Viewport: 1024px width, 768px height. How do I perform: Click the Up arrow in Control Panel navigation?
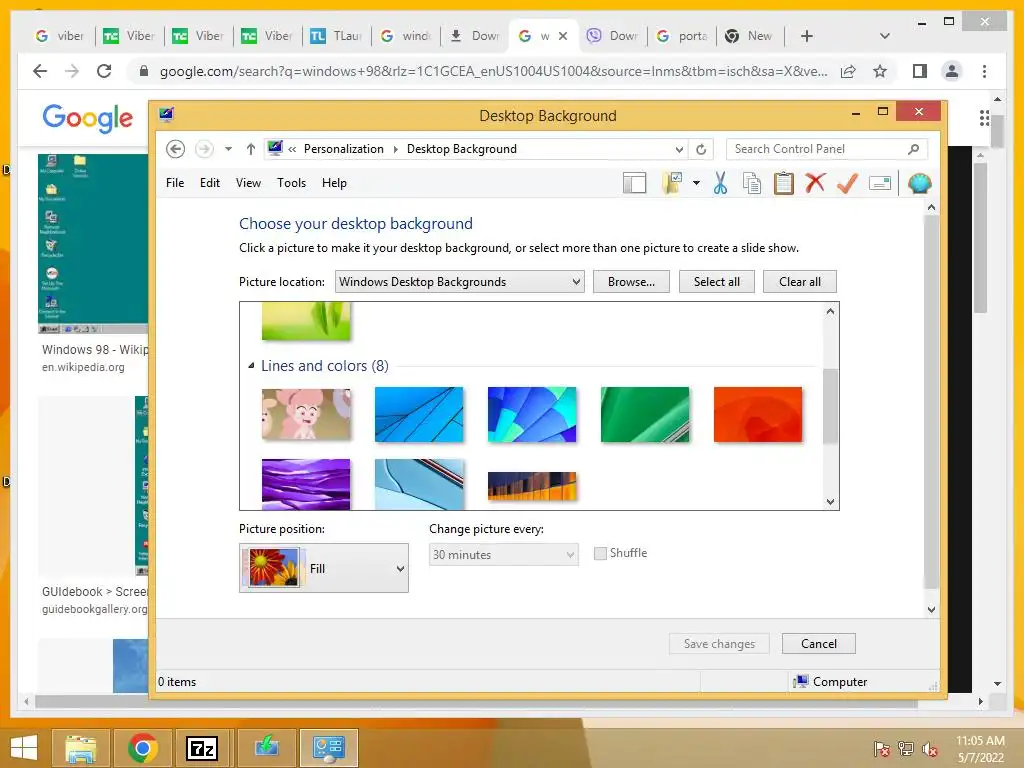pyautogui.click(x=250, y=149)
